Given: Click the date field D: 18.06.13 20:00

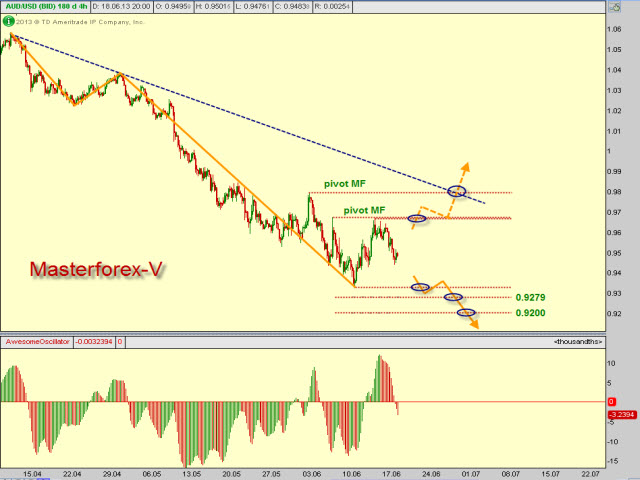Looking at the screenshot, I should click(x=121, y=7).
